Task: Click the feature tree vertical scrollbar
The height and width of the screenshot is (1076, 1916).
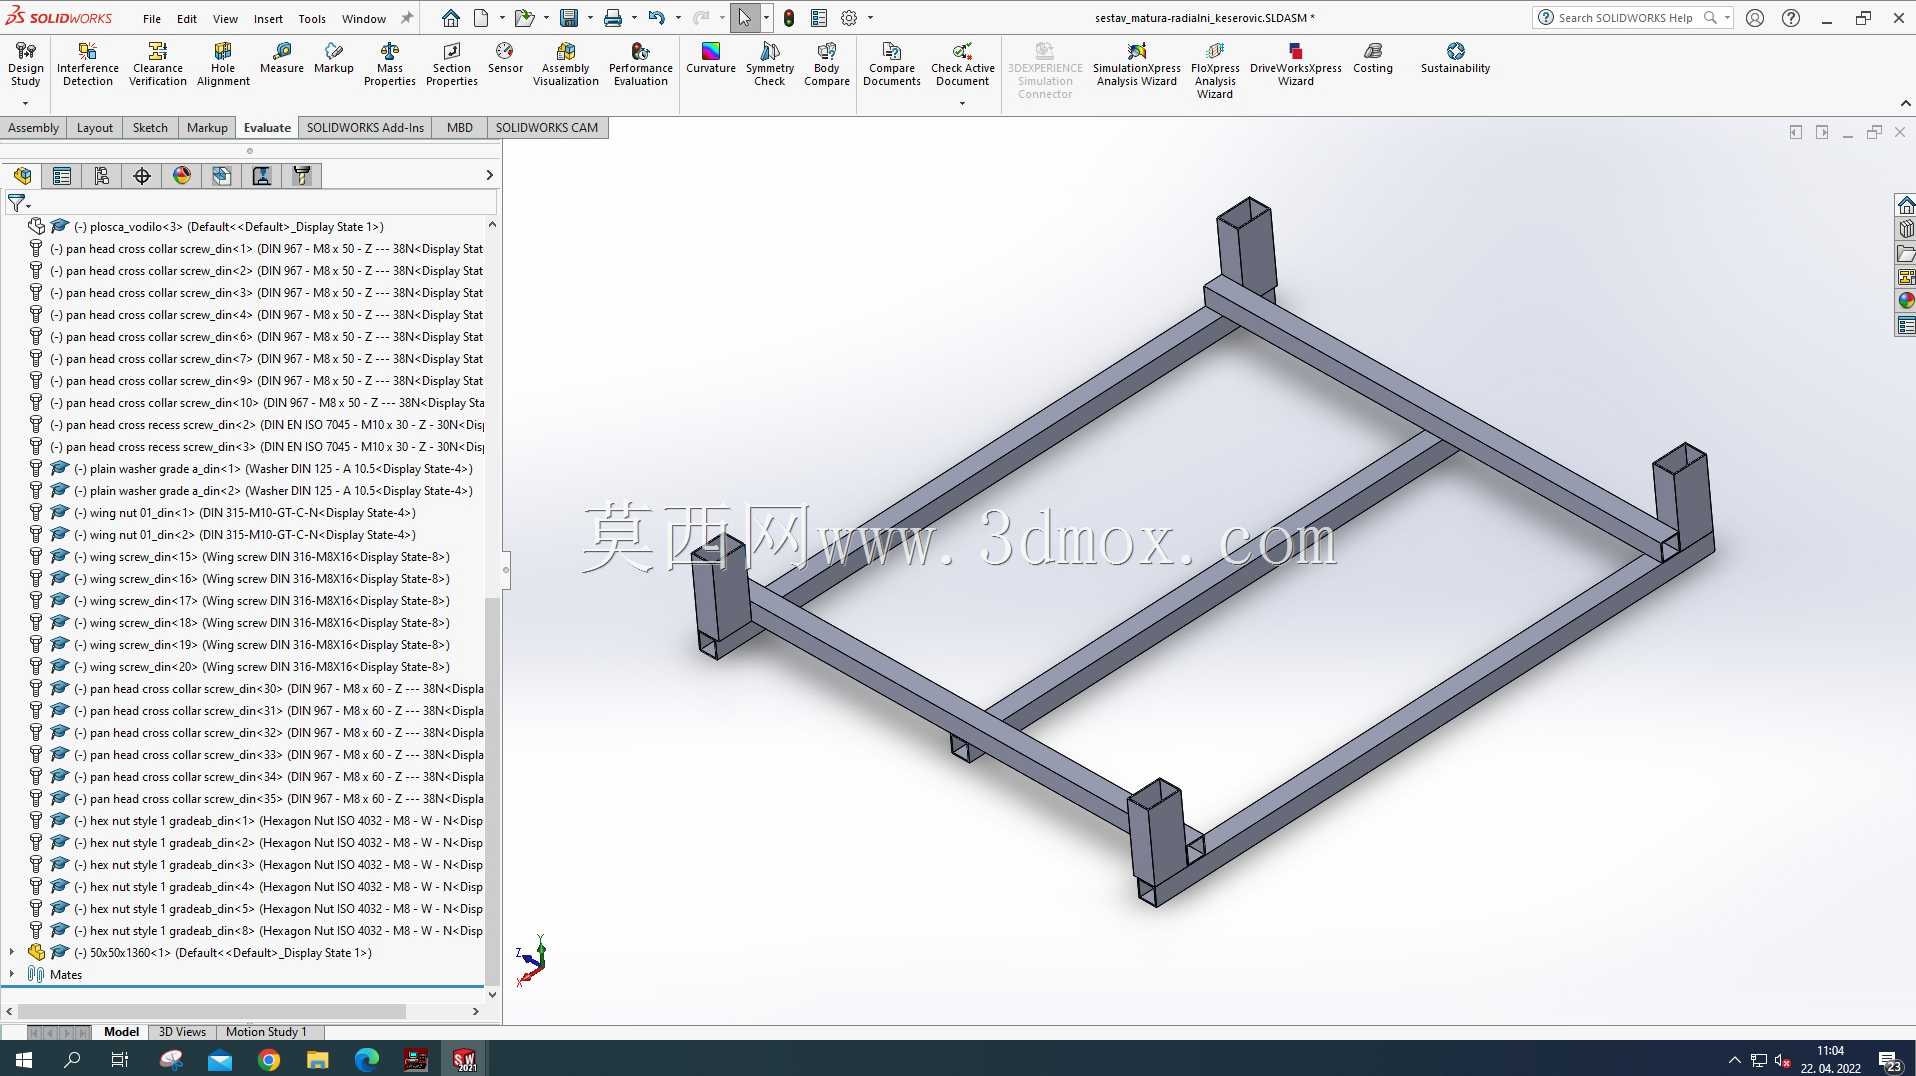Action: [x=491, y=790]
